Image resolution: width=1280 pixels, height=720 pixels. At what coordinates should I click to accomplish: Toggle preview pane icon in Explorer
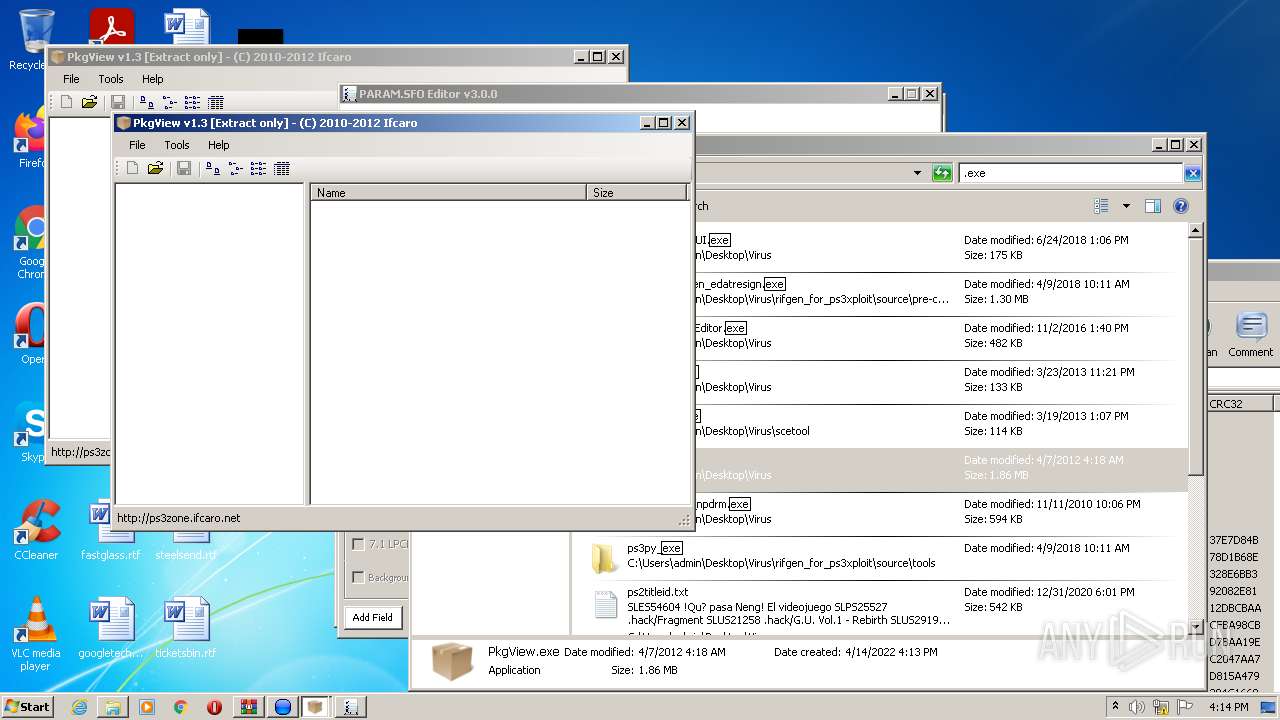(x=1152, y=206)
